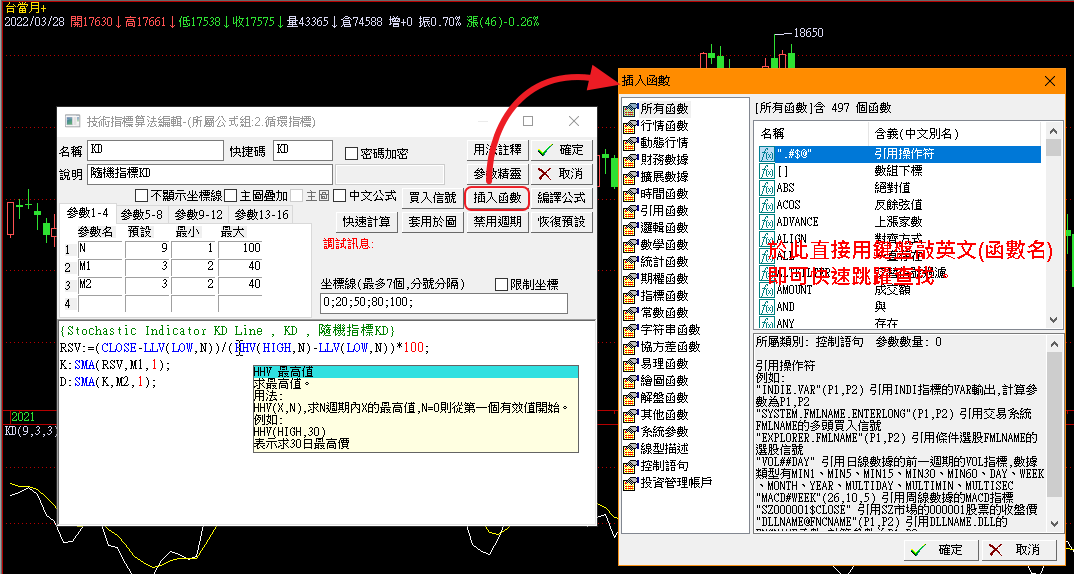Enable the 密碼加密 checkbox
This screenshot has height=574, width=1074.
pyautogui.click(x=351, y=154)
